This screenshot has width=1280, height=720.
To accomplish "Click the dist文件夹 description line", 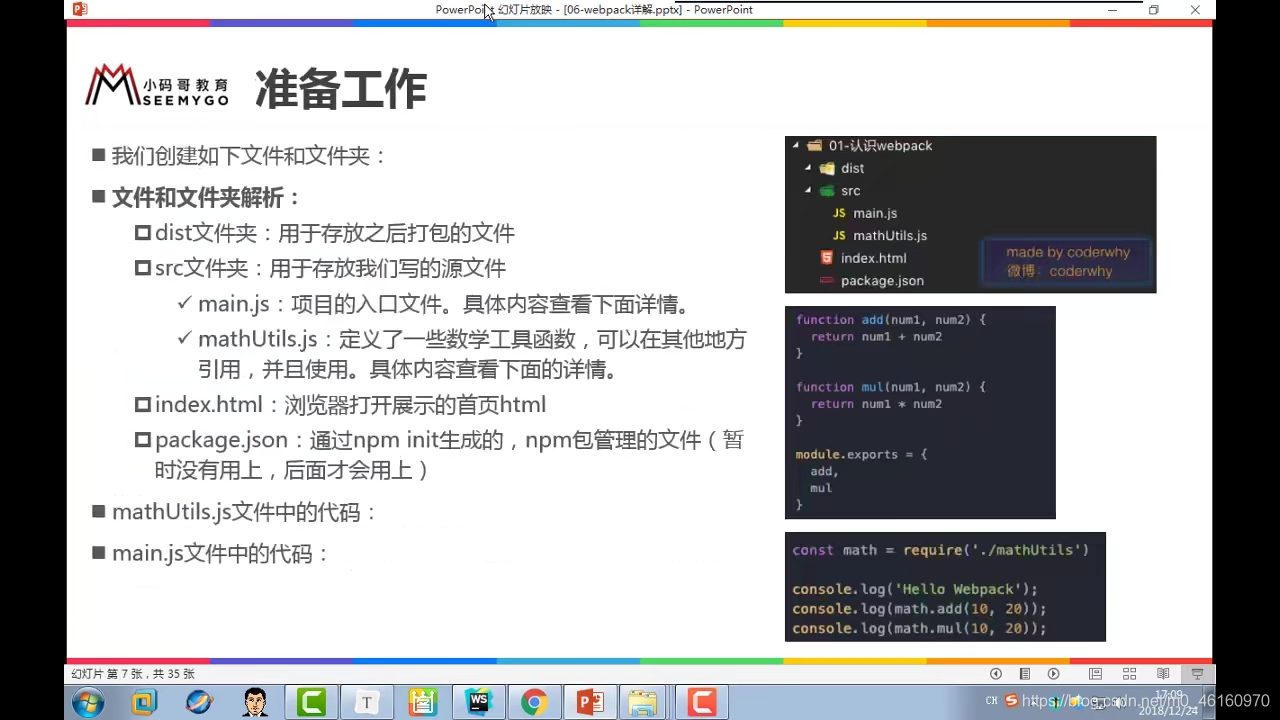I will 335,233.
